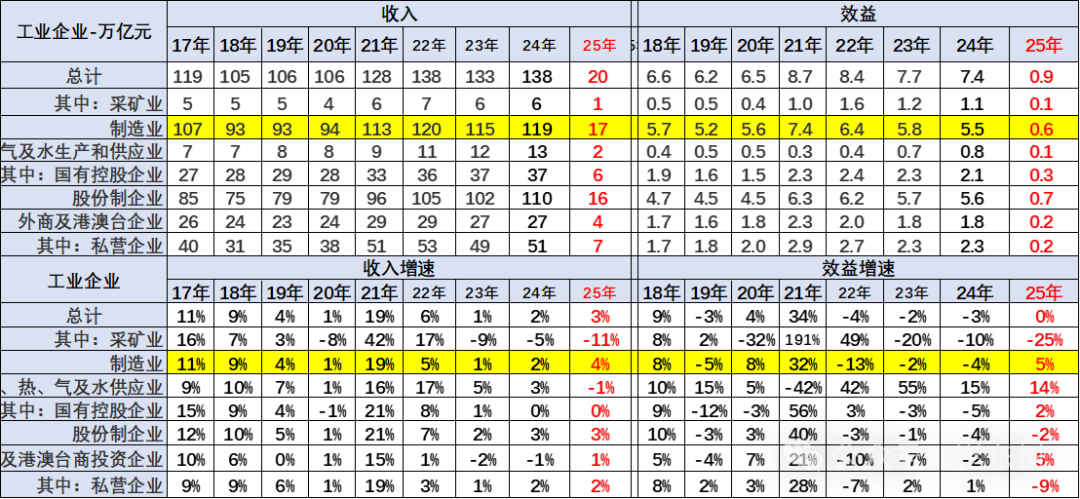Select 国有控股企业 效益增速 19年 value -12%
Image resolution: width=1080 pixels, height=499 pixels.
(709, 411)
